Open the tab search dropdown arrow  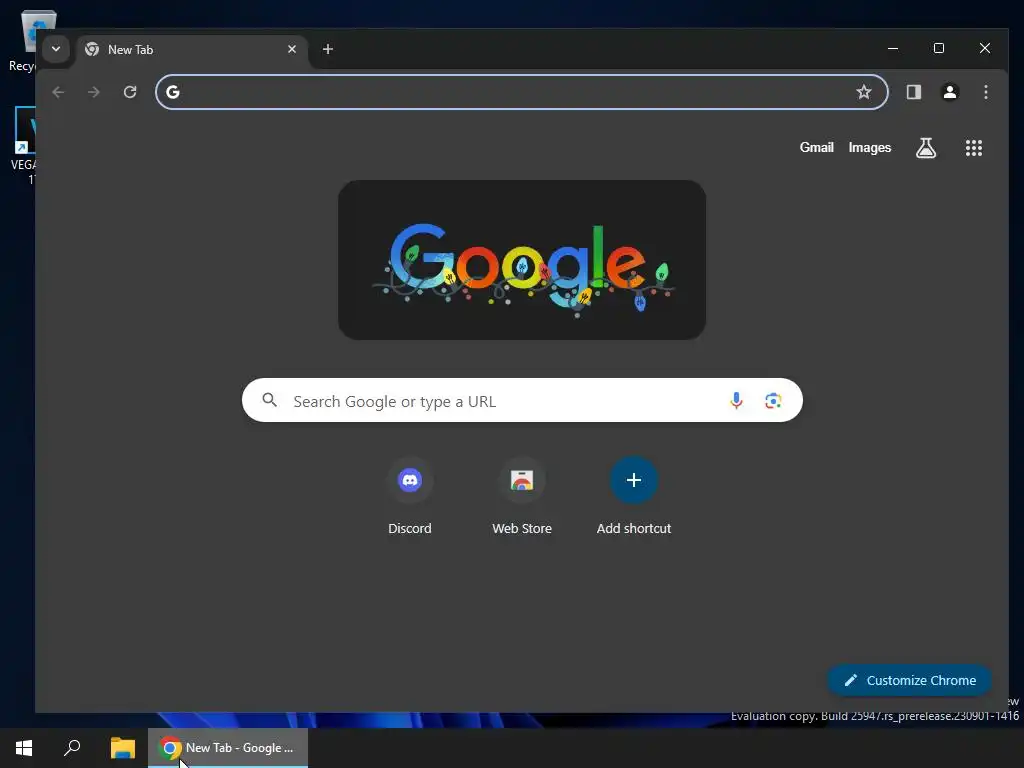(56, 49)
